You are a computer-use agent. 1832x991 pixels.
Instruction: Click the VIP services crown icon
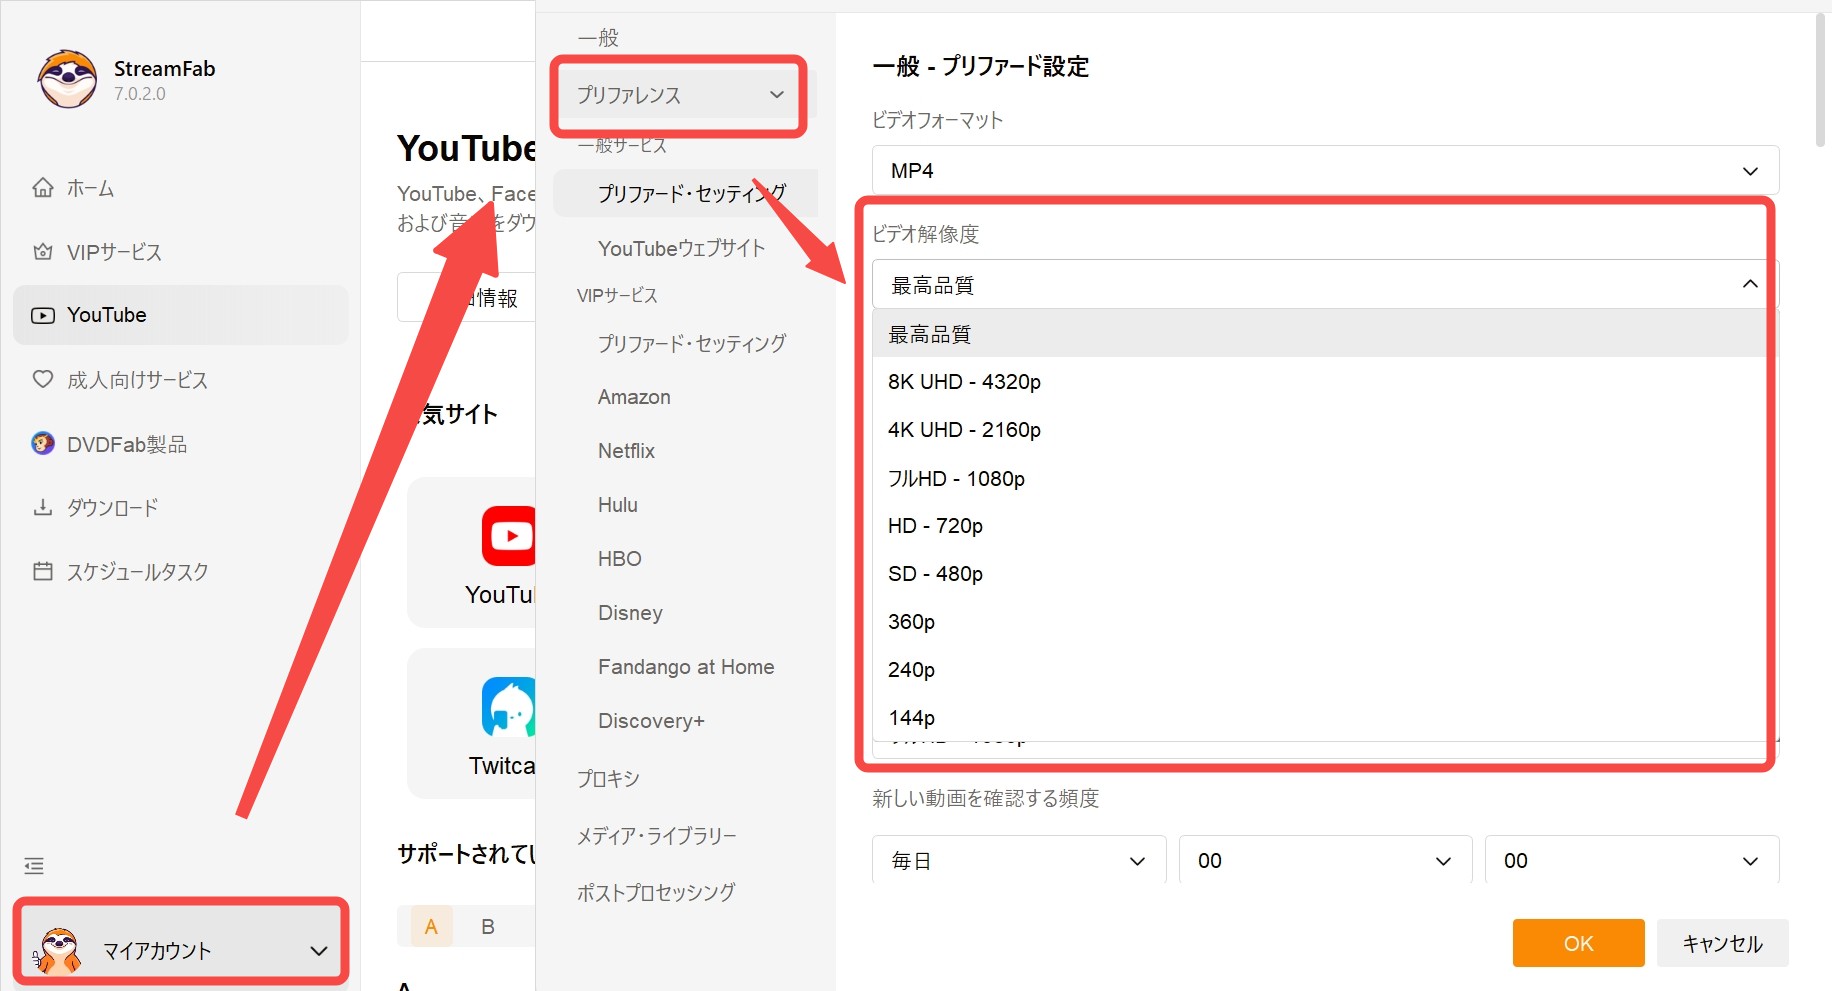click(43, 251)
